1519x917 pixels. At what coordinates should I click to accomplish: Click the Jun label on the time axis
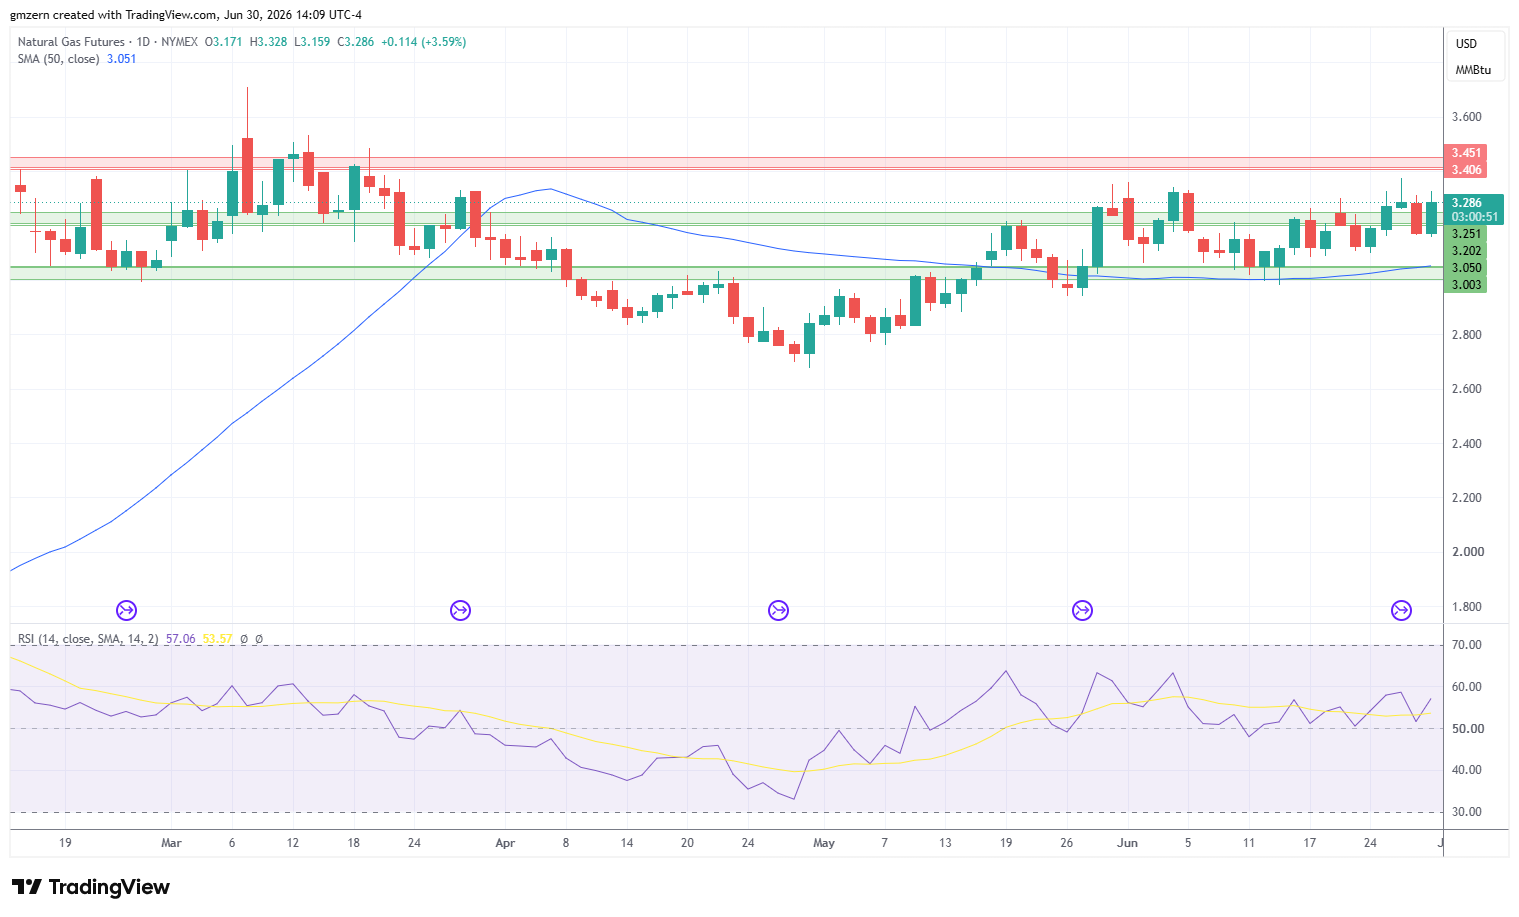tap(1127, 843)
